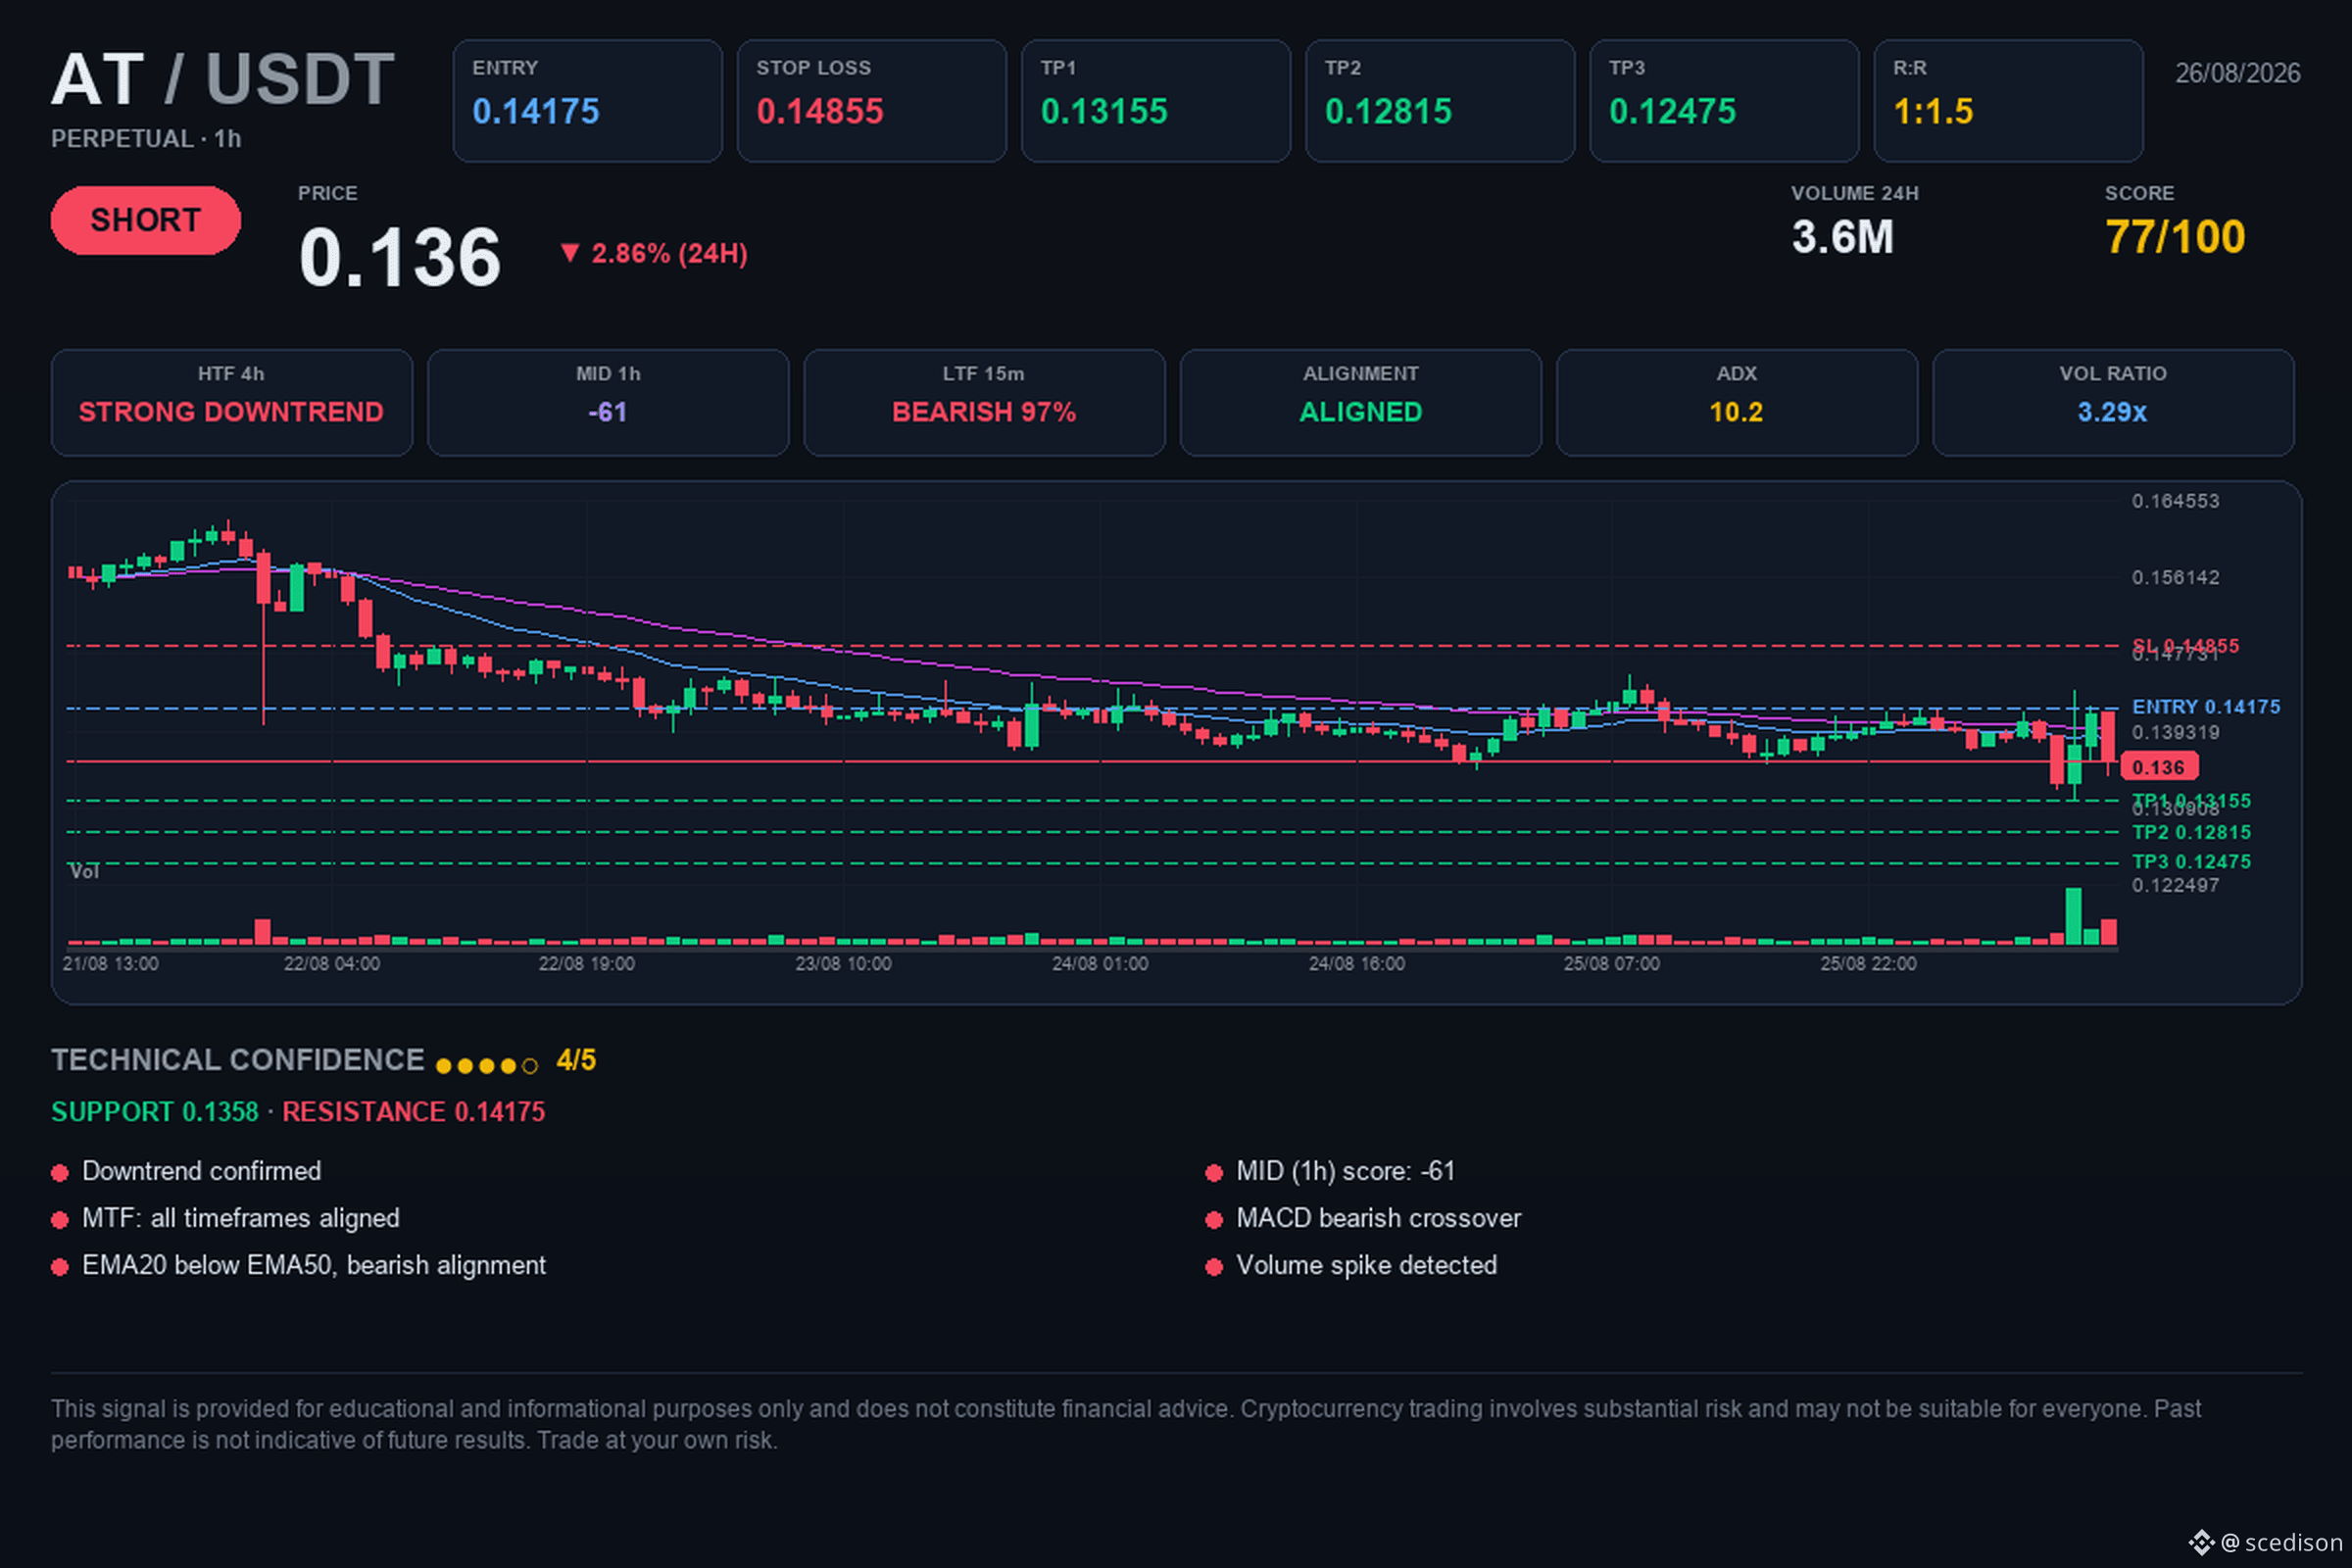This screenshot has width=2352, height=1568.
Task: Click the Vol label on the chart
Action: 84,872
